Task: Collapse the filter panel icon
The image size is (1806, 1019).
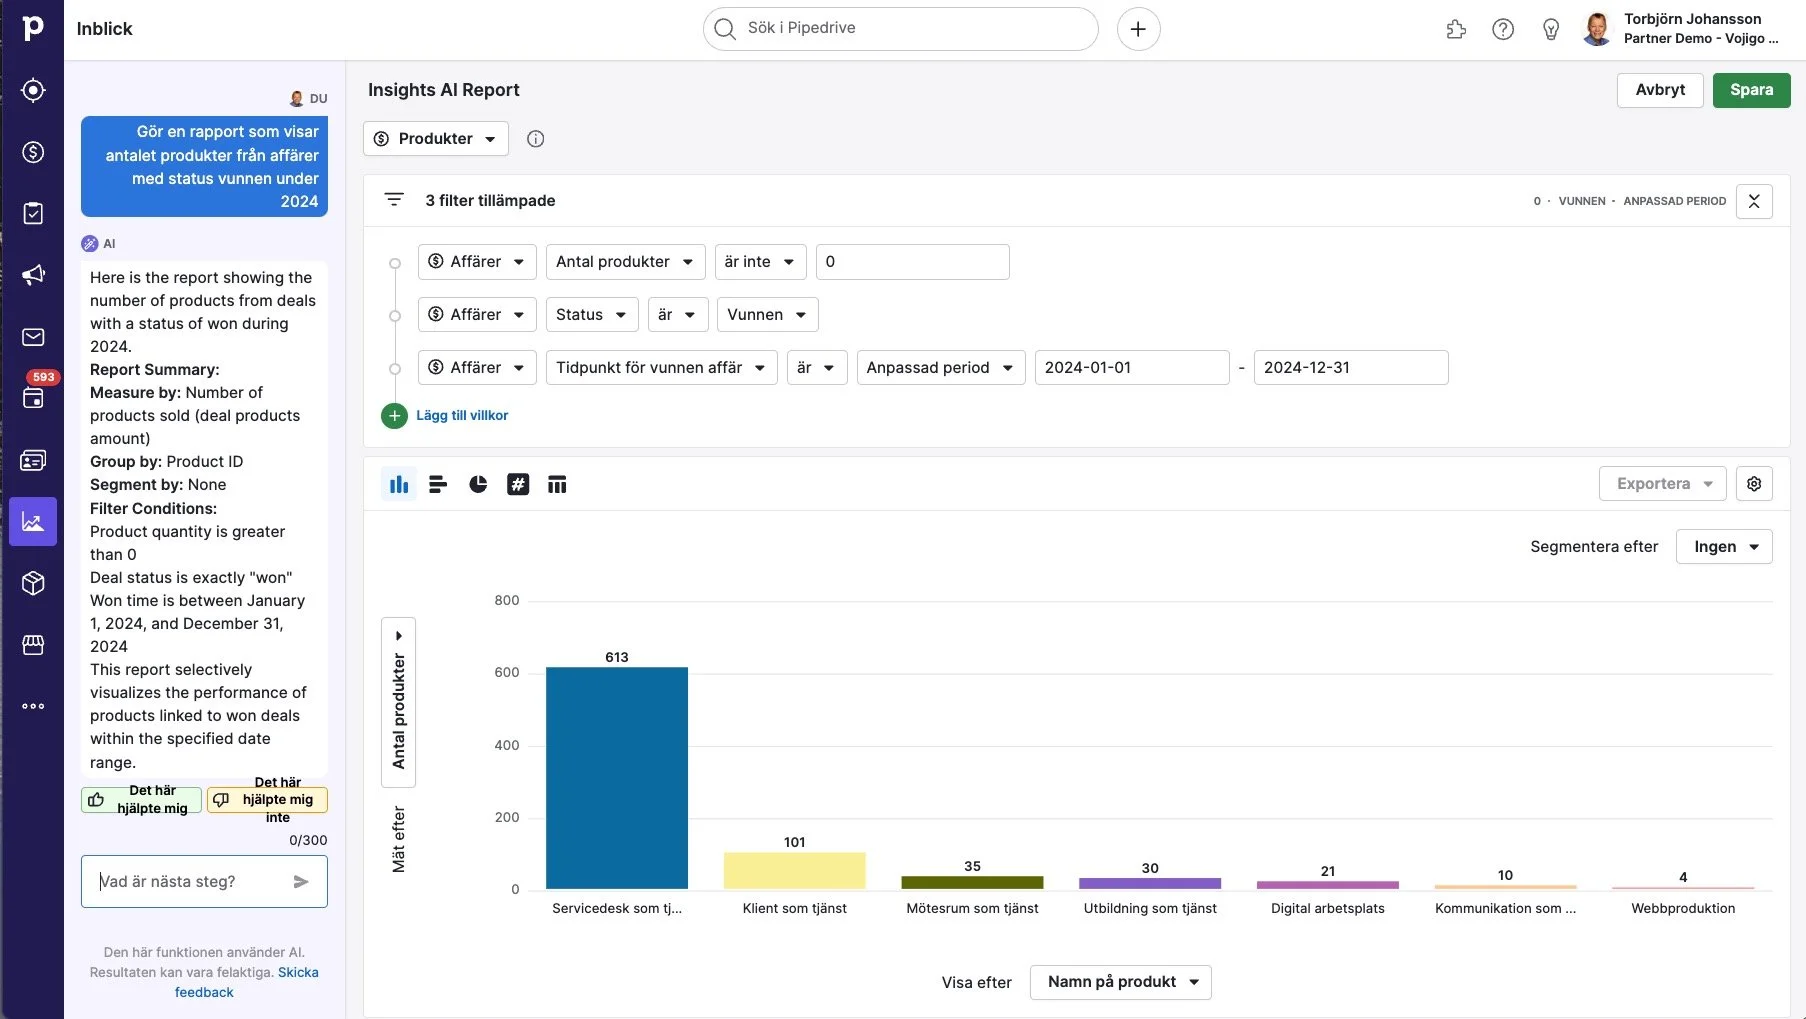Action: 1754,201
